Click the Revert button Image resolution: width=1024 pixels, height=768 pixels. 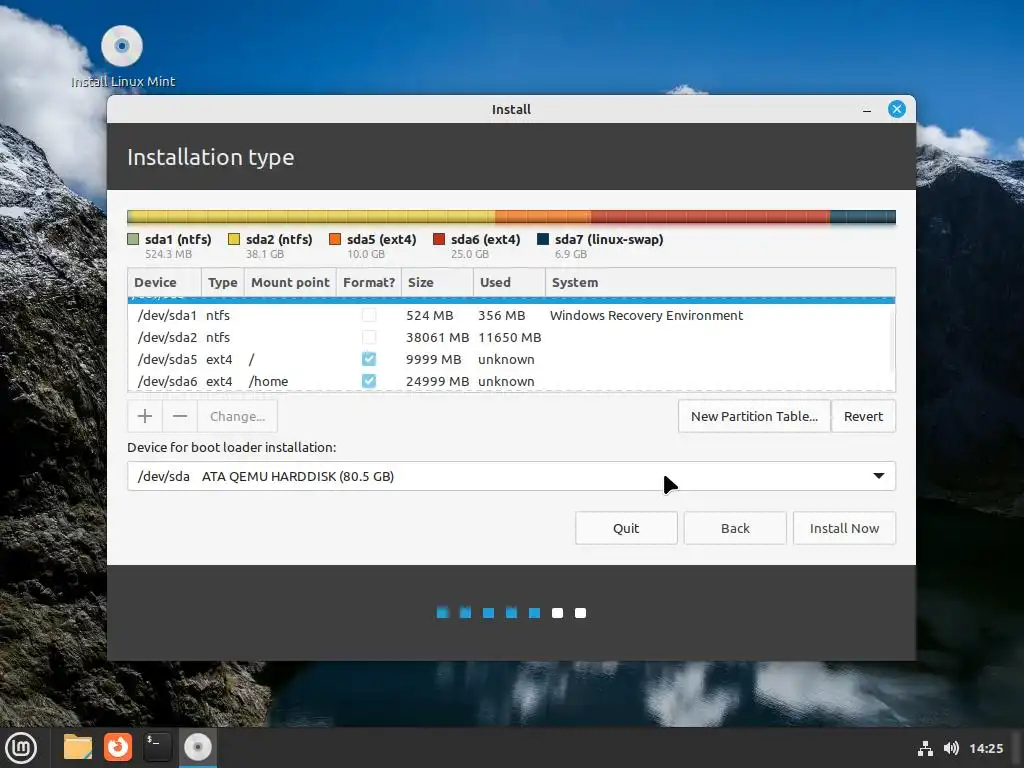pyautogui.click(x=863, y=416)
